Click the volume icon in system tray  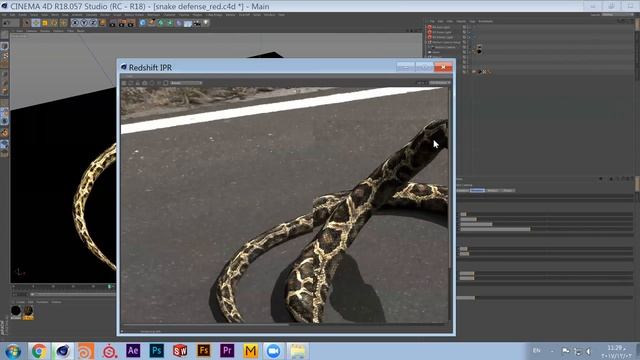(x=588, y=351)
